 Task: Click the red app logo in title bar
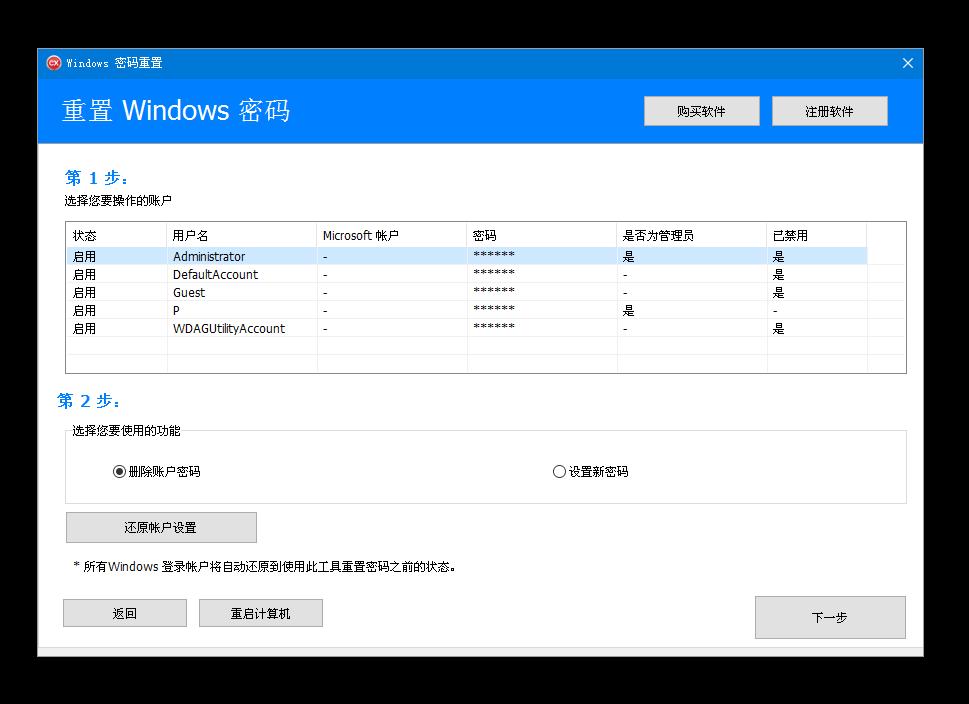click(54, 62)
